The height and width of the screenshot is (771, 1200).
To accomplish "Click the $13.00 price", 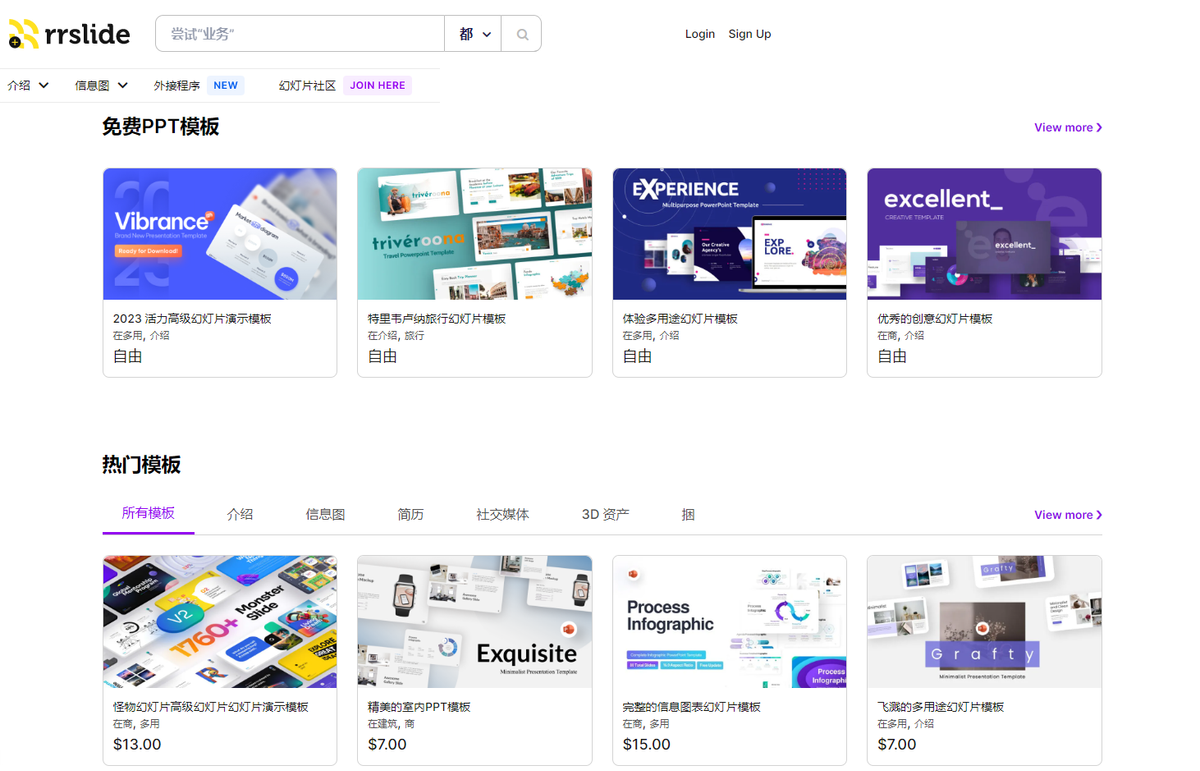I will tap(137, 745).
